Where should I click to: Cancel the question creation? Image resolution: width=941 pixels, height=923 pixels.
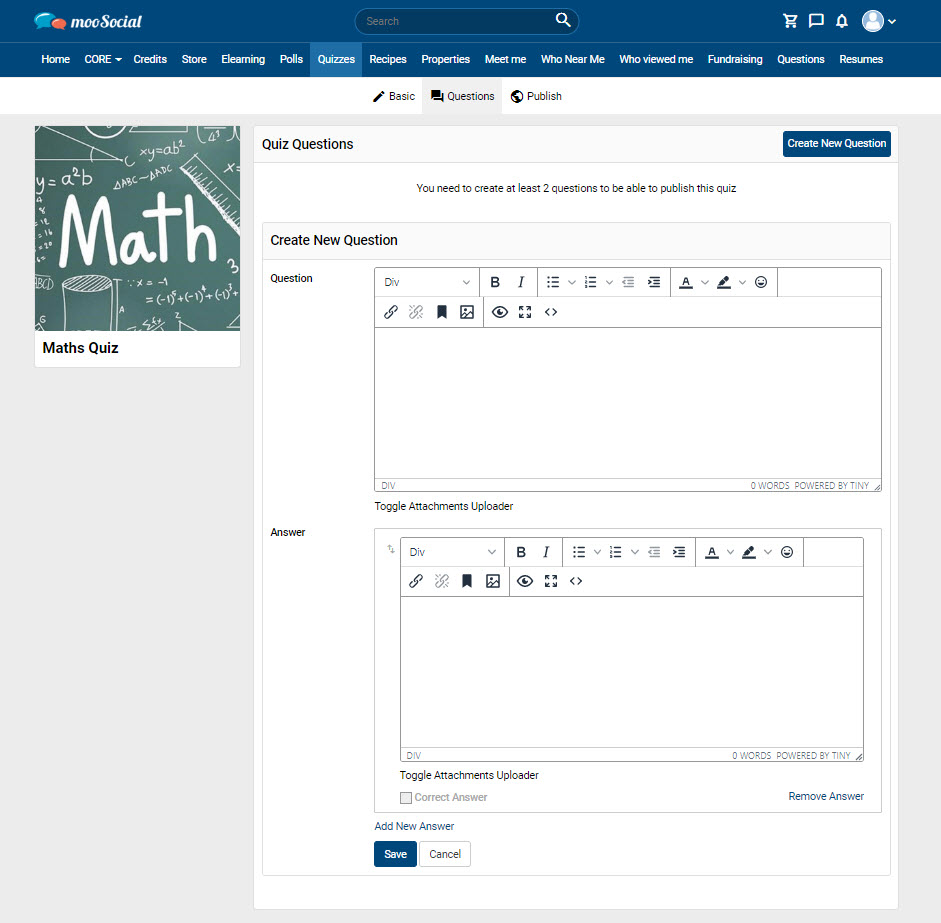445,854
